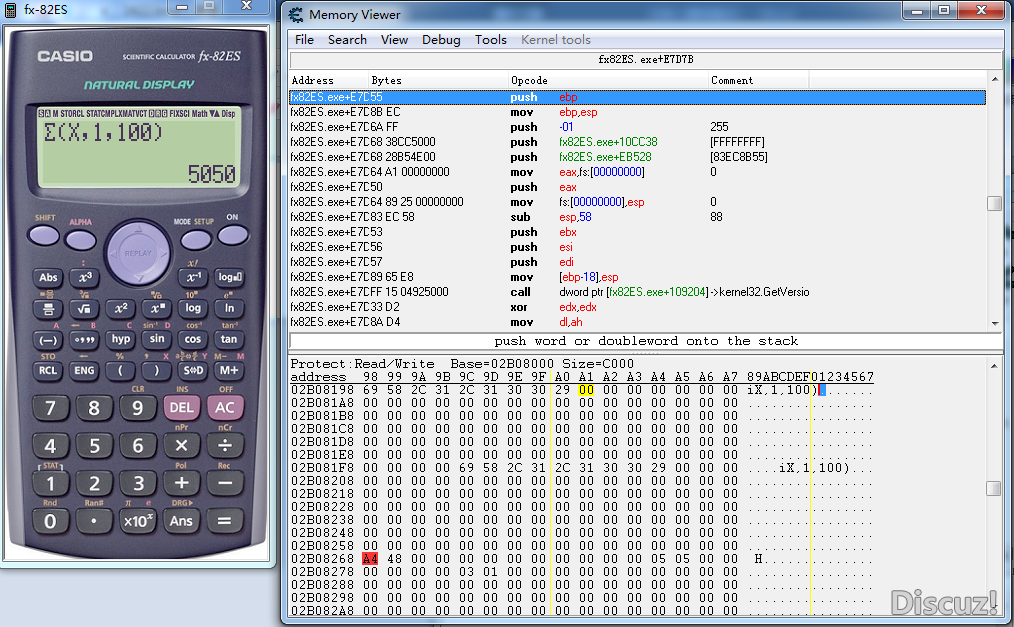Click the log key
This screenshot has height=627, width=1014.
193,308
